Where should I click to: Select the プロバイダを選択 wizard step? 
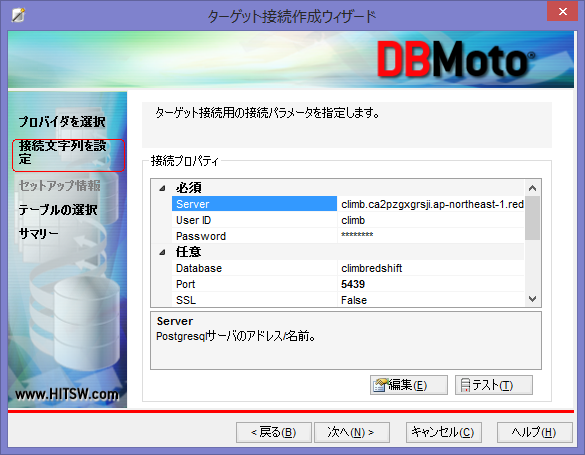click(62, 122)
